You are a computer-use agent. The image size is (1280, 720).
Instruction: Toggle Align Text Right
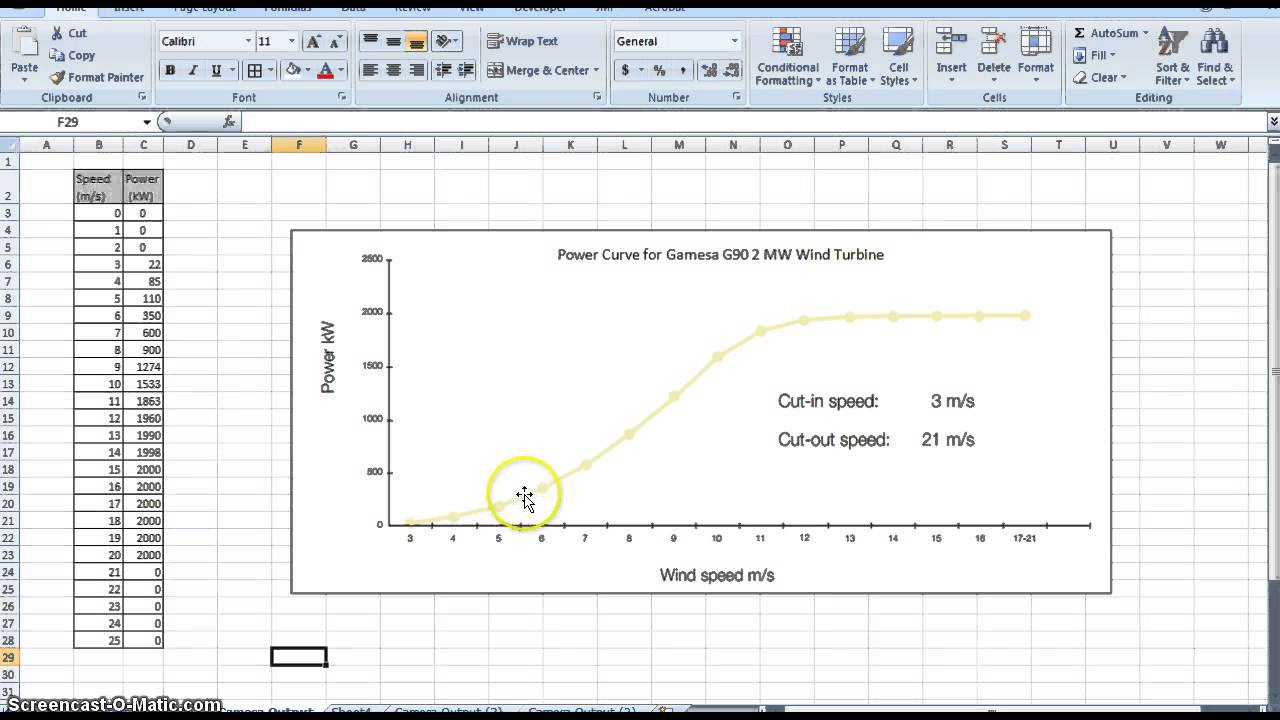pos(416,70)
